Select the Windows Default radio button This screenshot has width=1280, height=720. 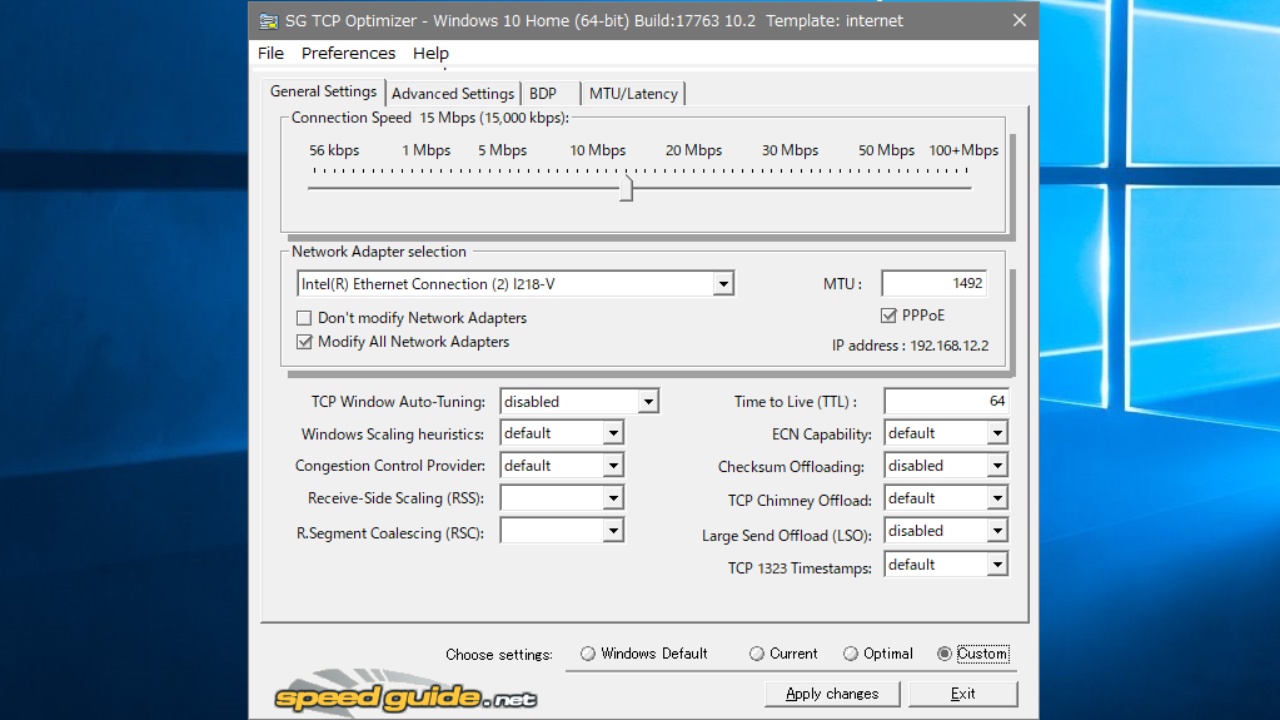(588, 654)
